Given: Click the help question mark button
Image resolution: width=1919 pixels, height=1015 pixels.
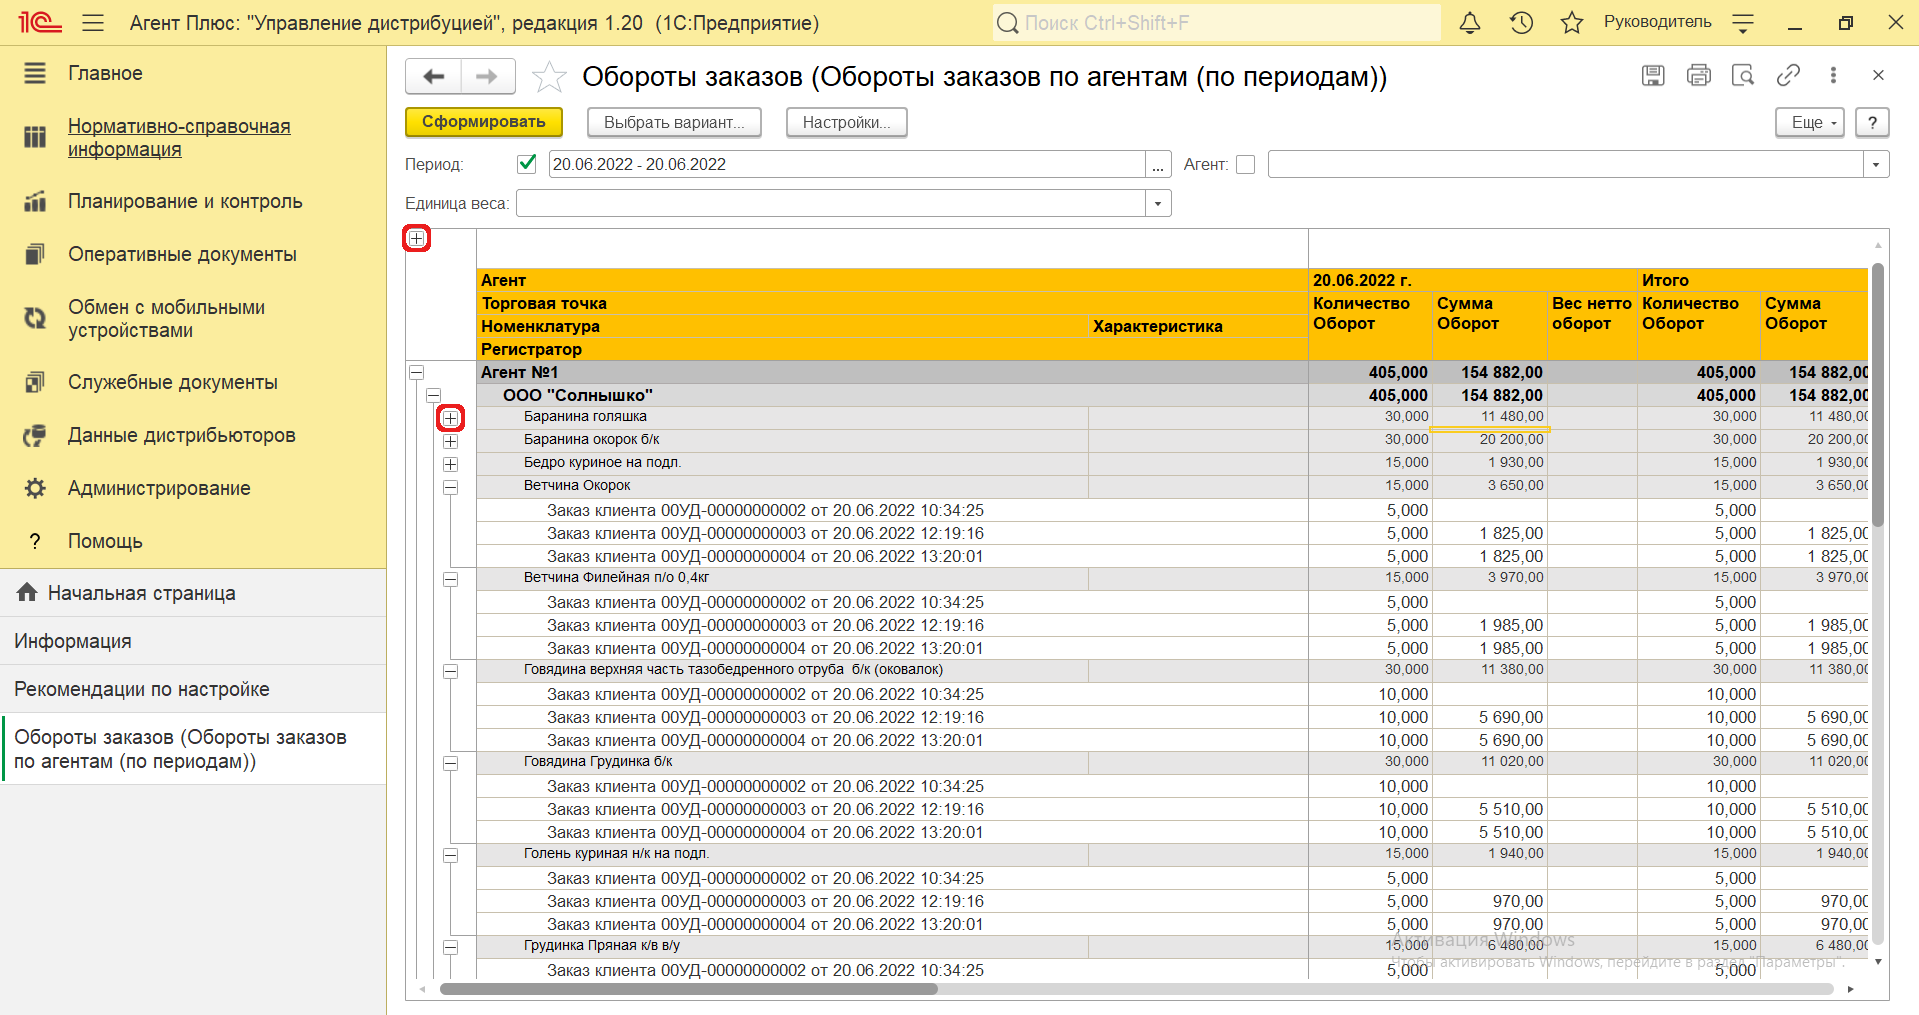Looking at the screenshot, I should [1872, 122].
